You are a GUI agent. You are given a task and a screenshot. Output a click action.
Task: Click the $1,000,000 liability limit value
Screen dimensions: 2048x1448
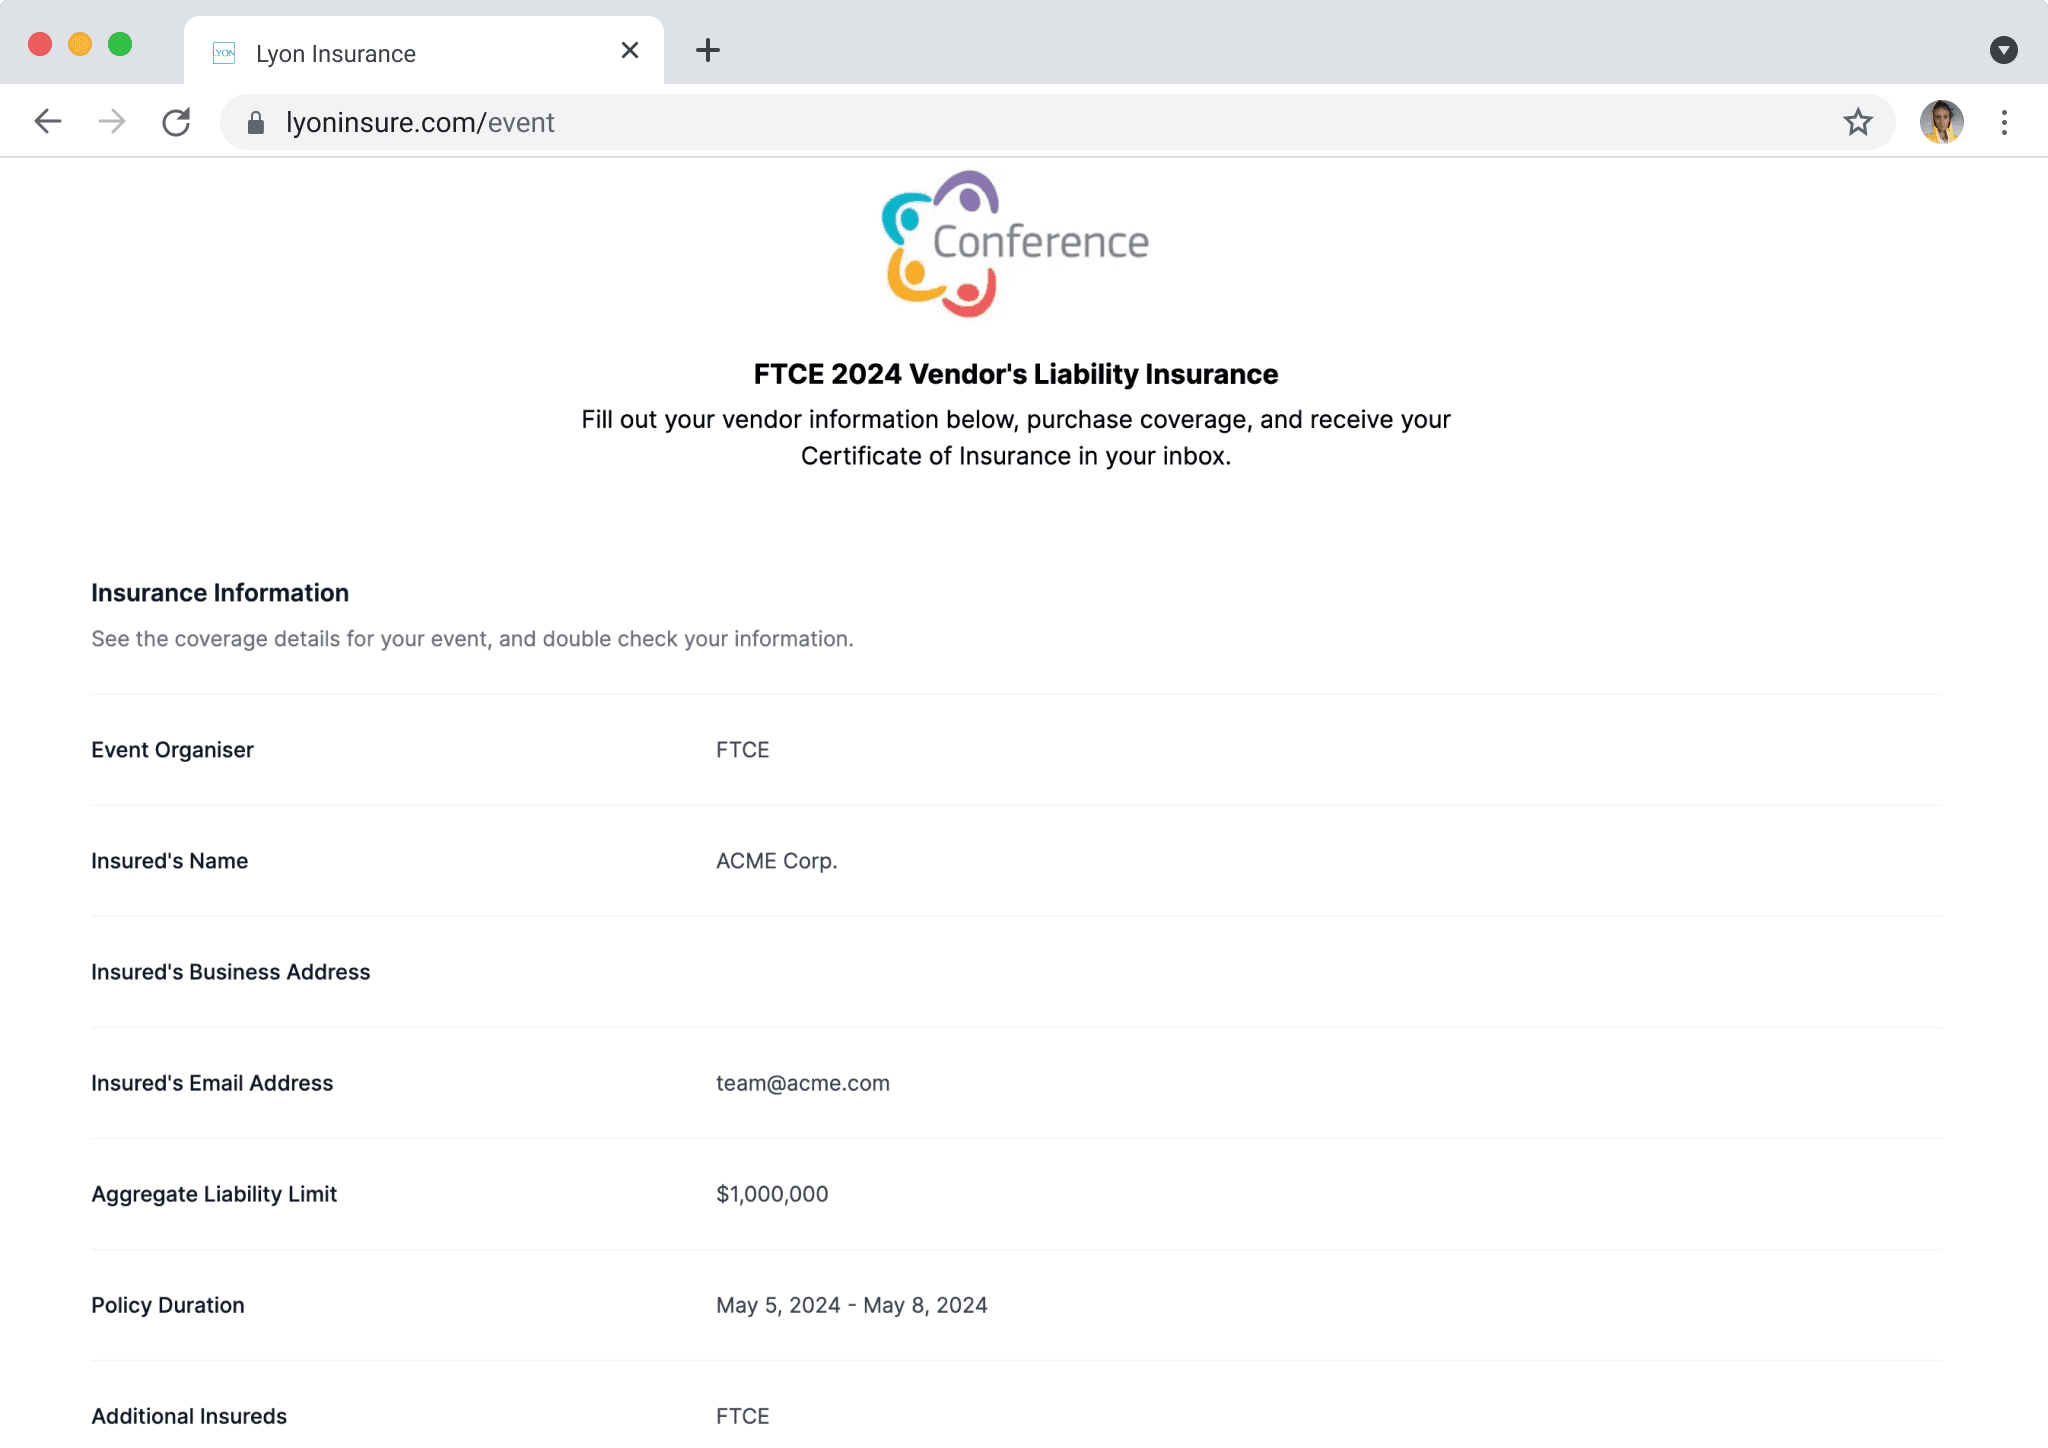tap(771, 1194)
